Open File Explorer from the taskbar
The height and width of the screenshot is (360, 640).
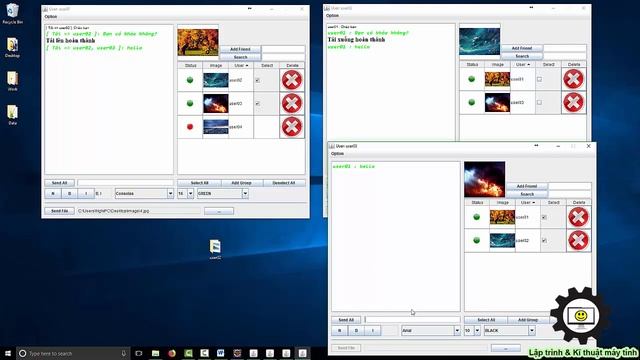click(x=156, y=353)
